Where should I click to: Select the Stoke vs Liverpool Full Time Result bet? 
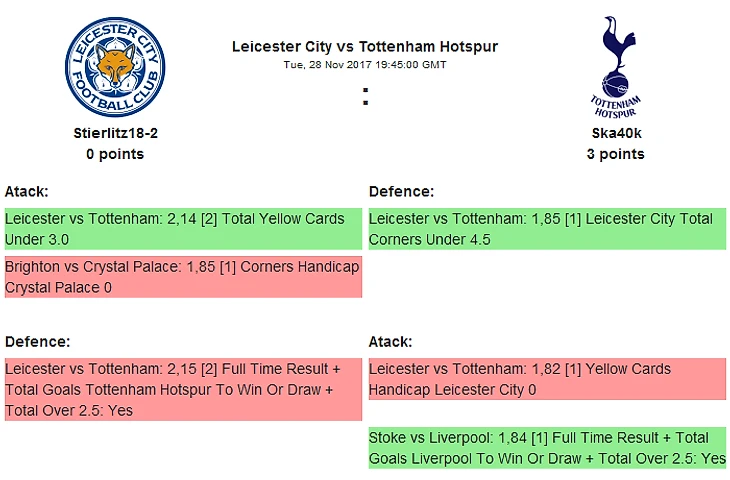coord(547,448)
